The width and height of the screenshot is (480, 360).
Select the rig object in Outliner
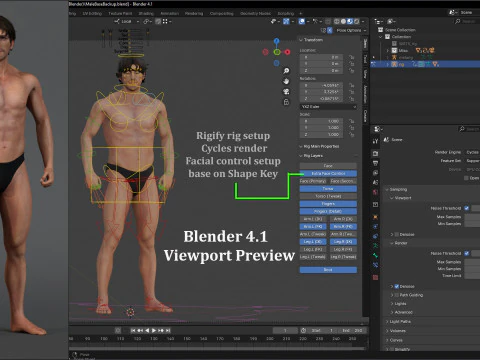click(x=401, y=64)
